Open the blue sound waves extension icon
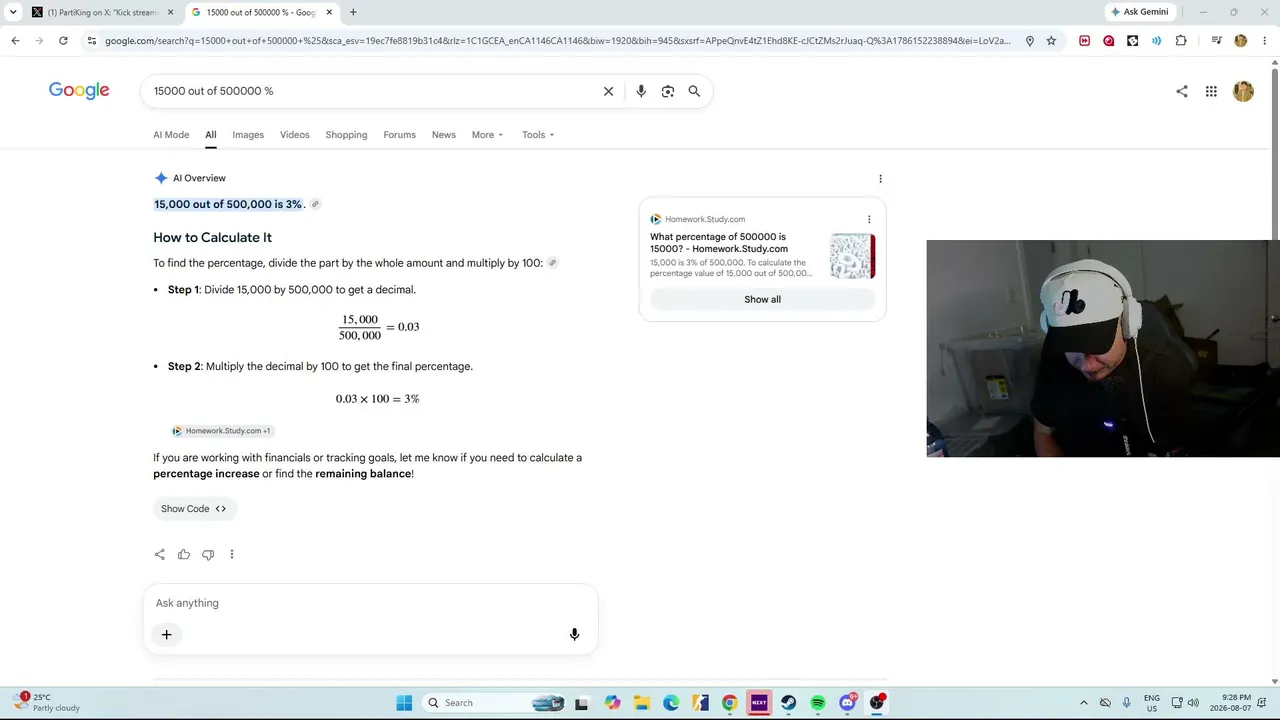The height and width of the screenshot is (720, 1280). 1156,41
